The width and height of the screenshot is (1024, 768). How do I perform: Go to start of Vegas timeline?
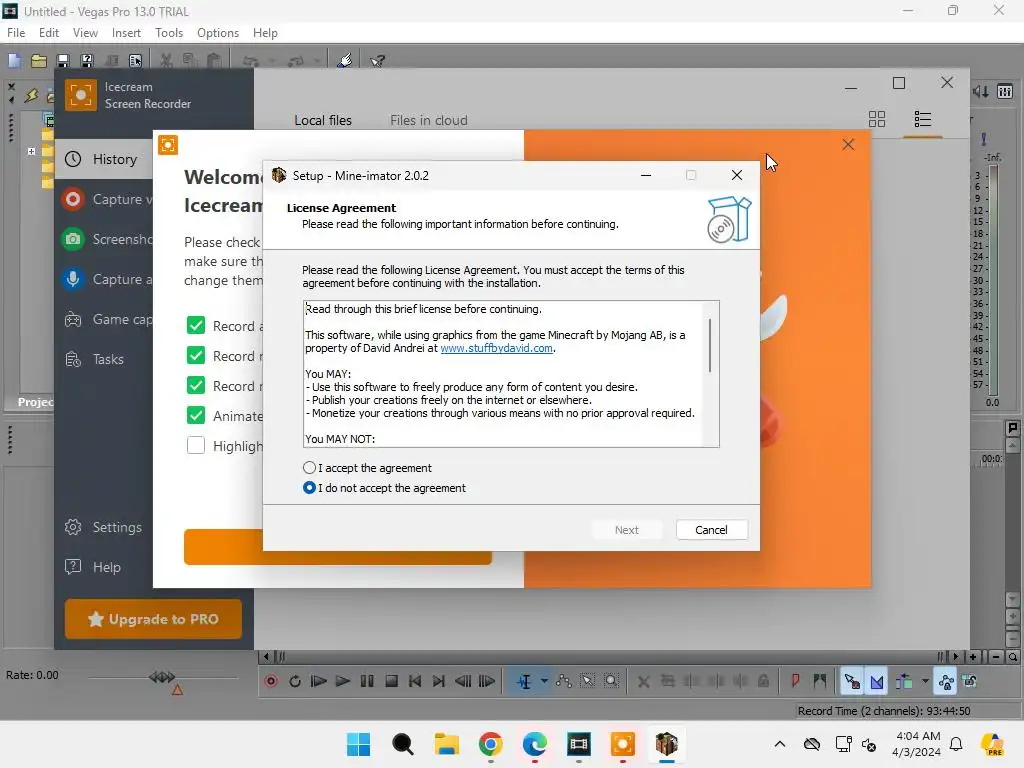(x=415, y=681)
